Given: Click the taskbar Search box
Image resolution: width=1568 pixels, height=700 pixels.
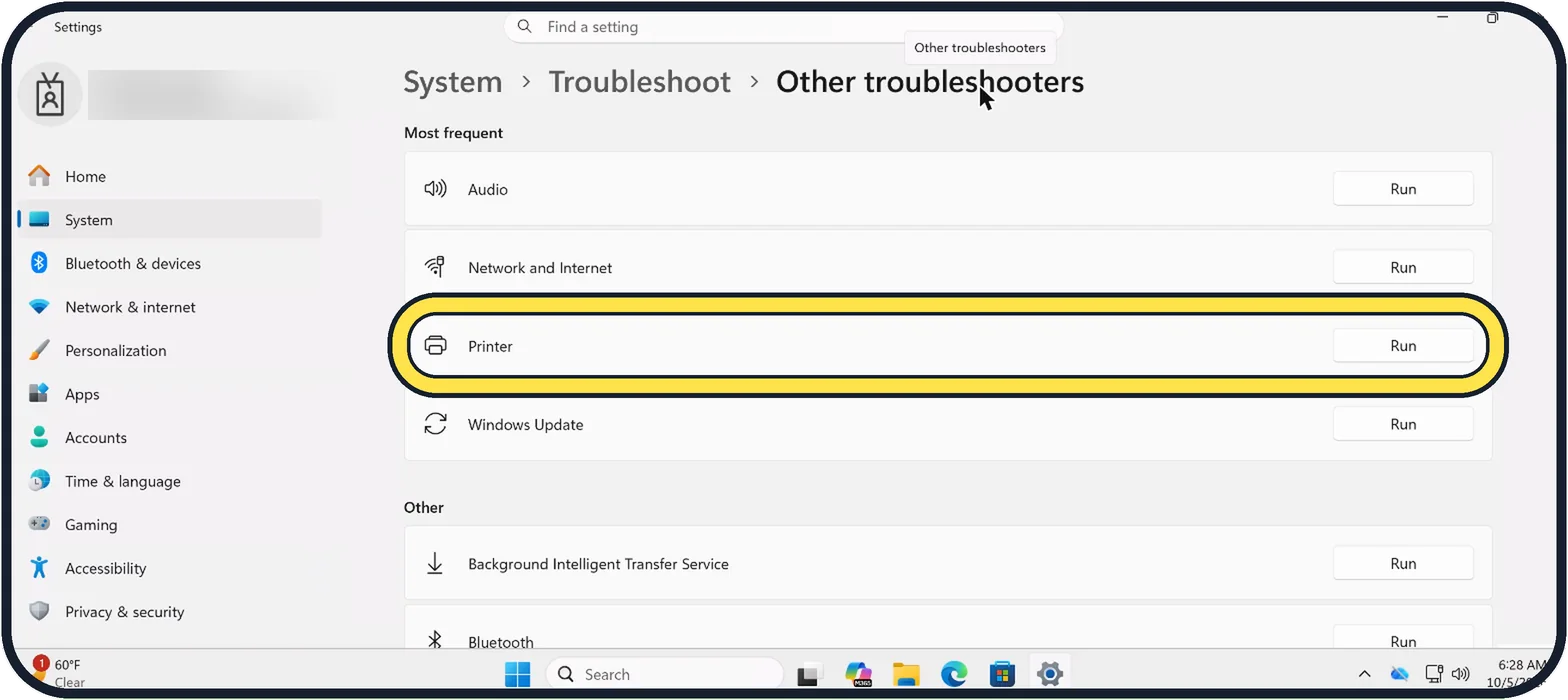Looking at the screenshot, I should coord(665,674).
